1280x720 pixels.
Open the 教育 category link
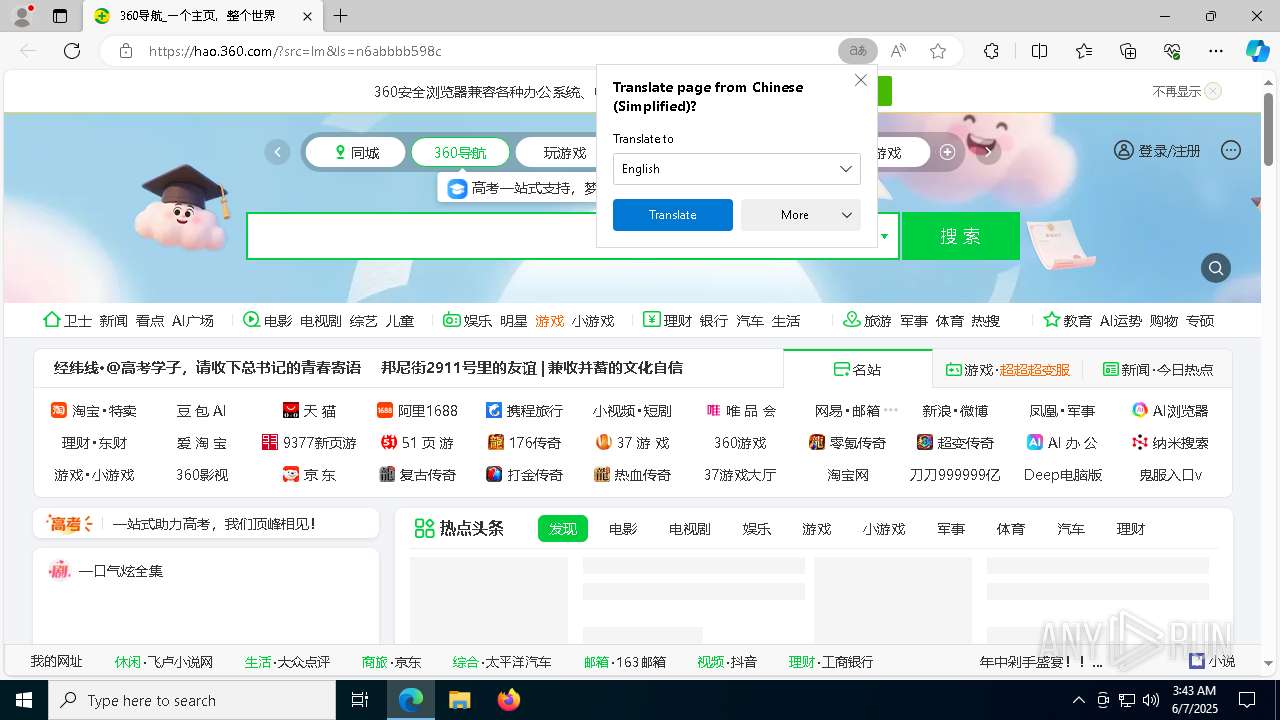click(x=1078, y=321)
